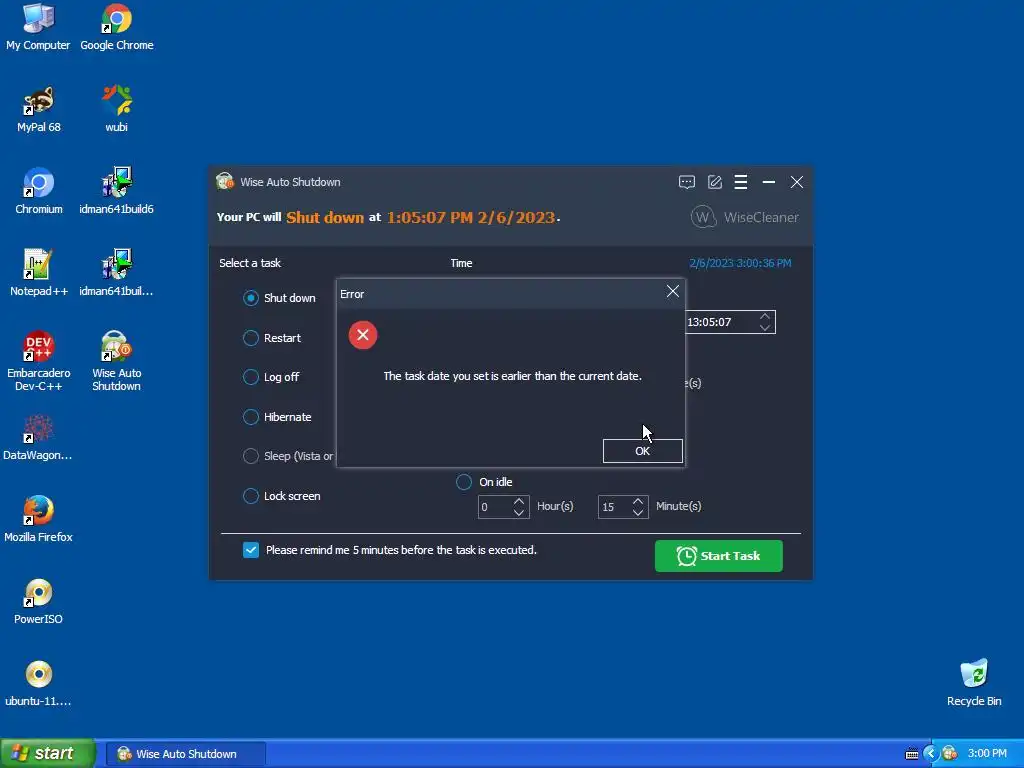
Task: Open hamburger menu in Wise Auto Shutdown
Action: (741, 182)
